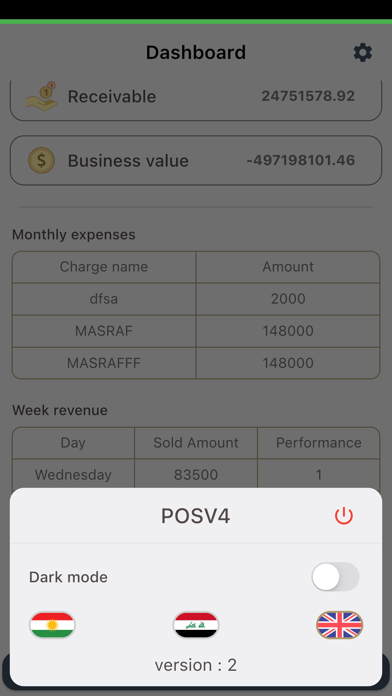Open settings via the gear icon

(363, 53)
